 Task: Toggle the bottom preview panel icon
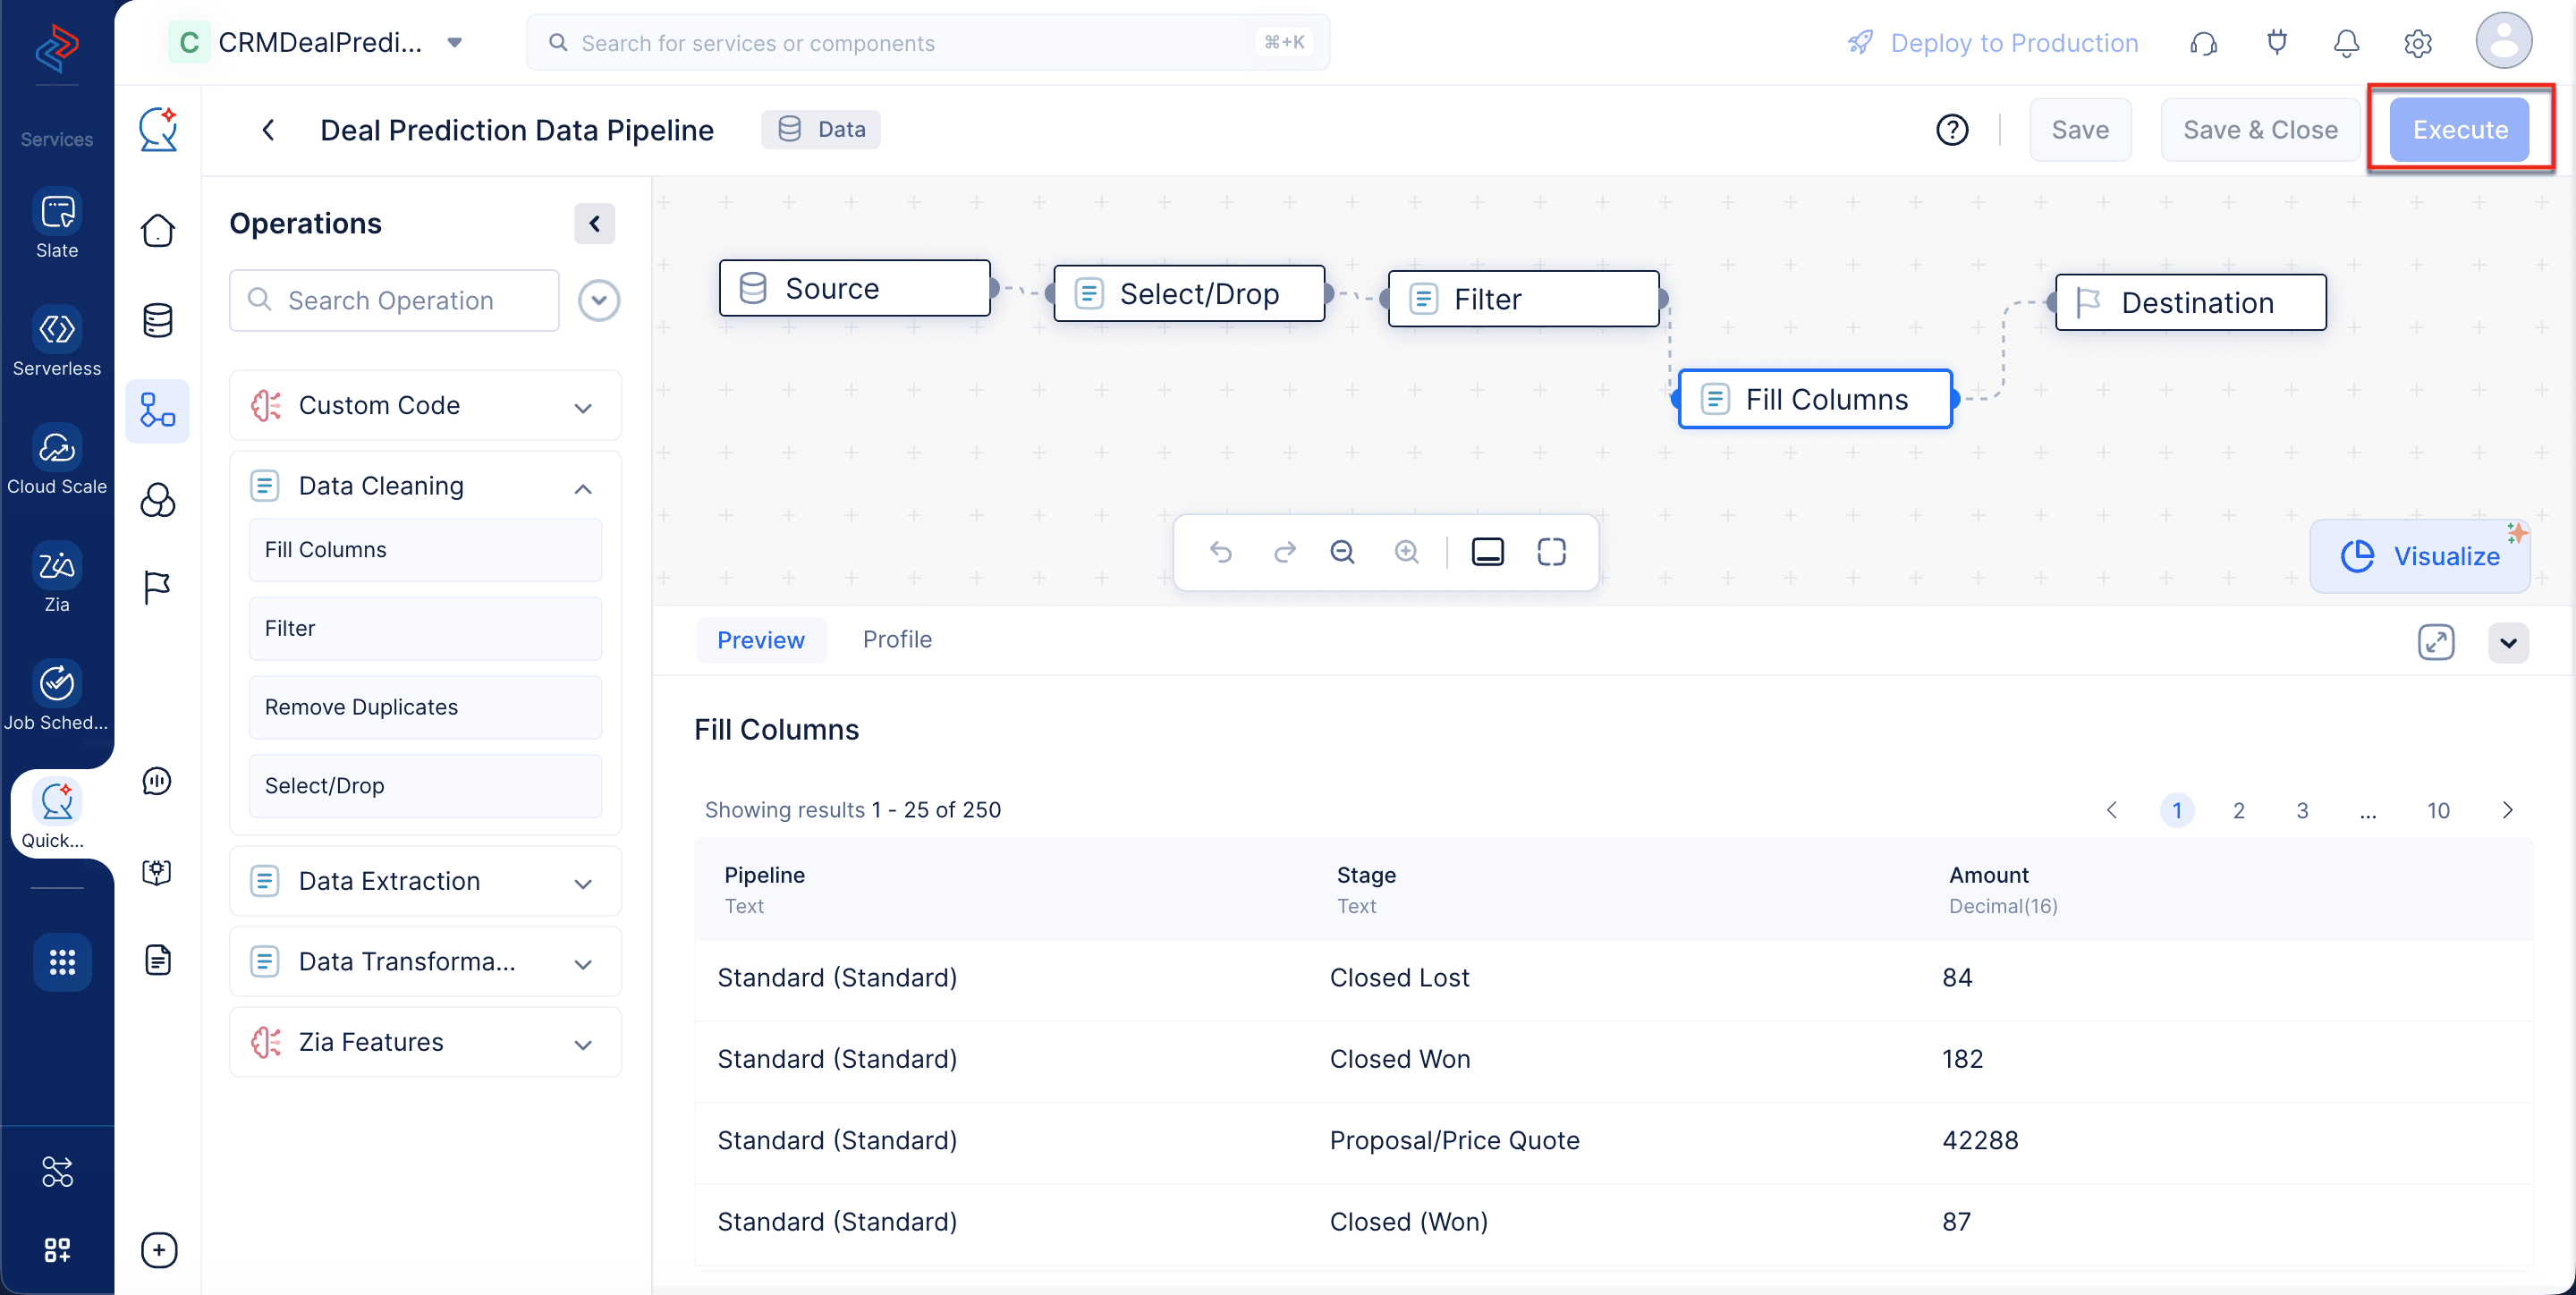tap(1487, 552)
